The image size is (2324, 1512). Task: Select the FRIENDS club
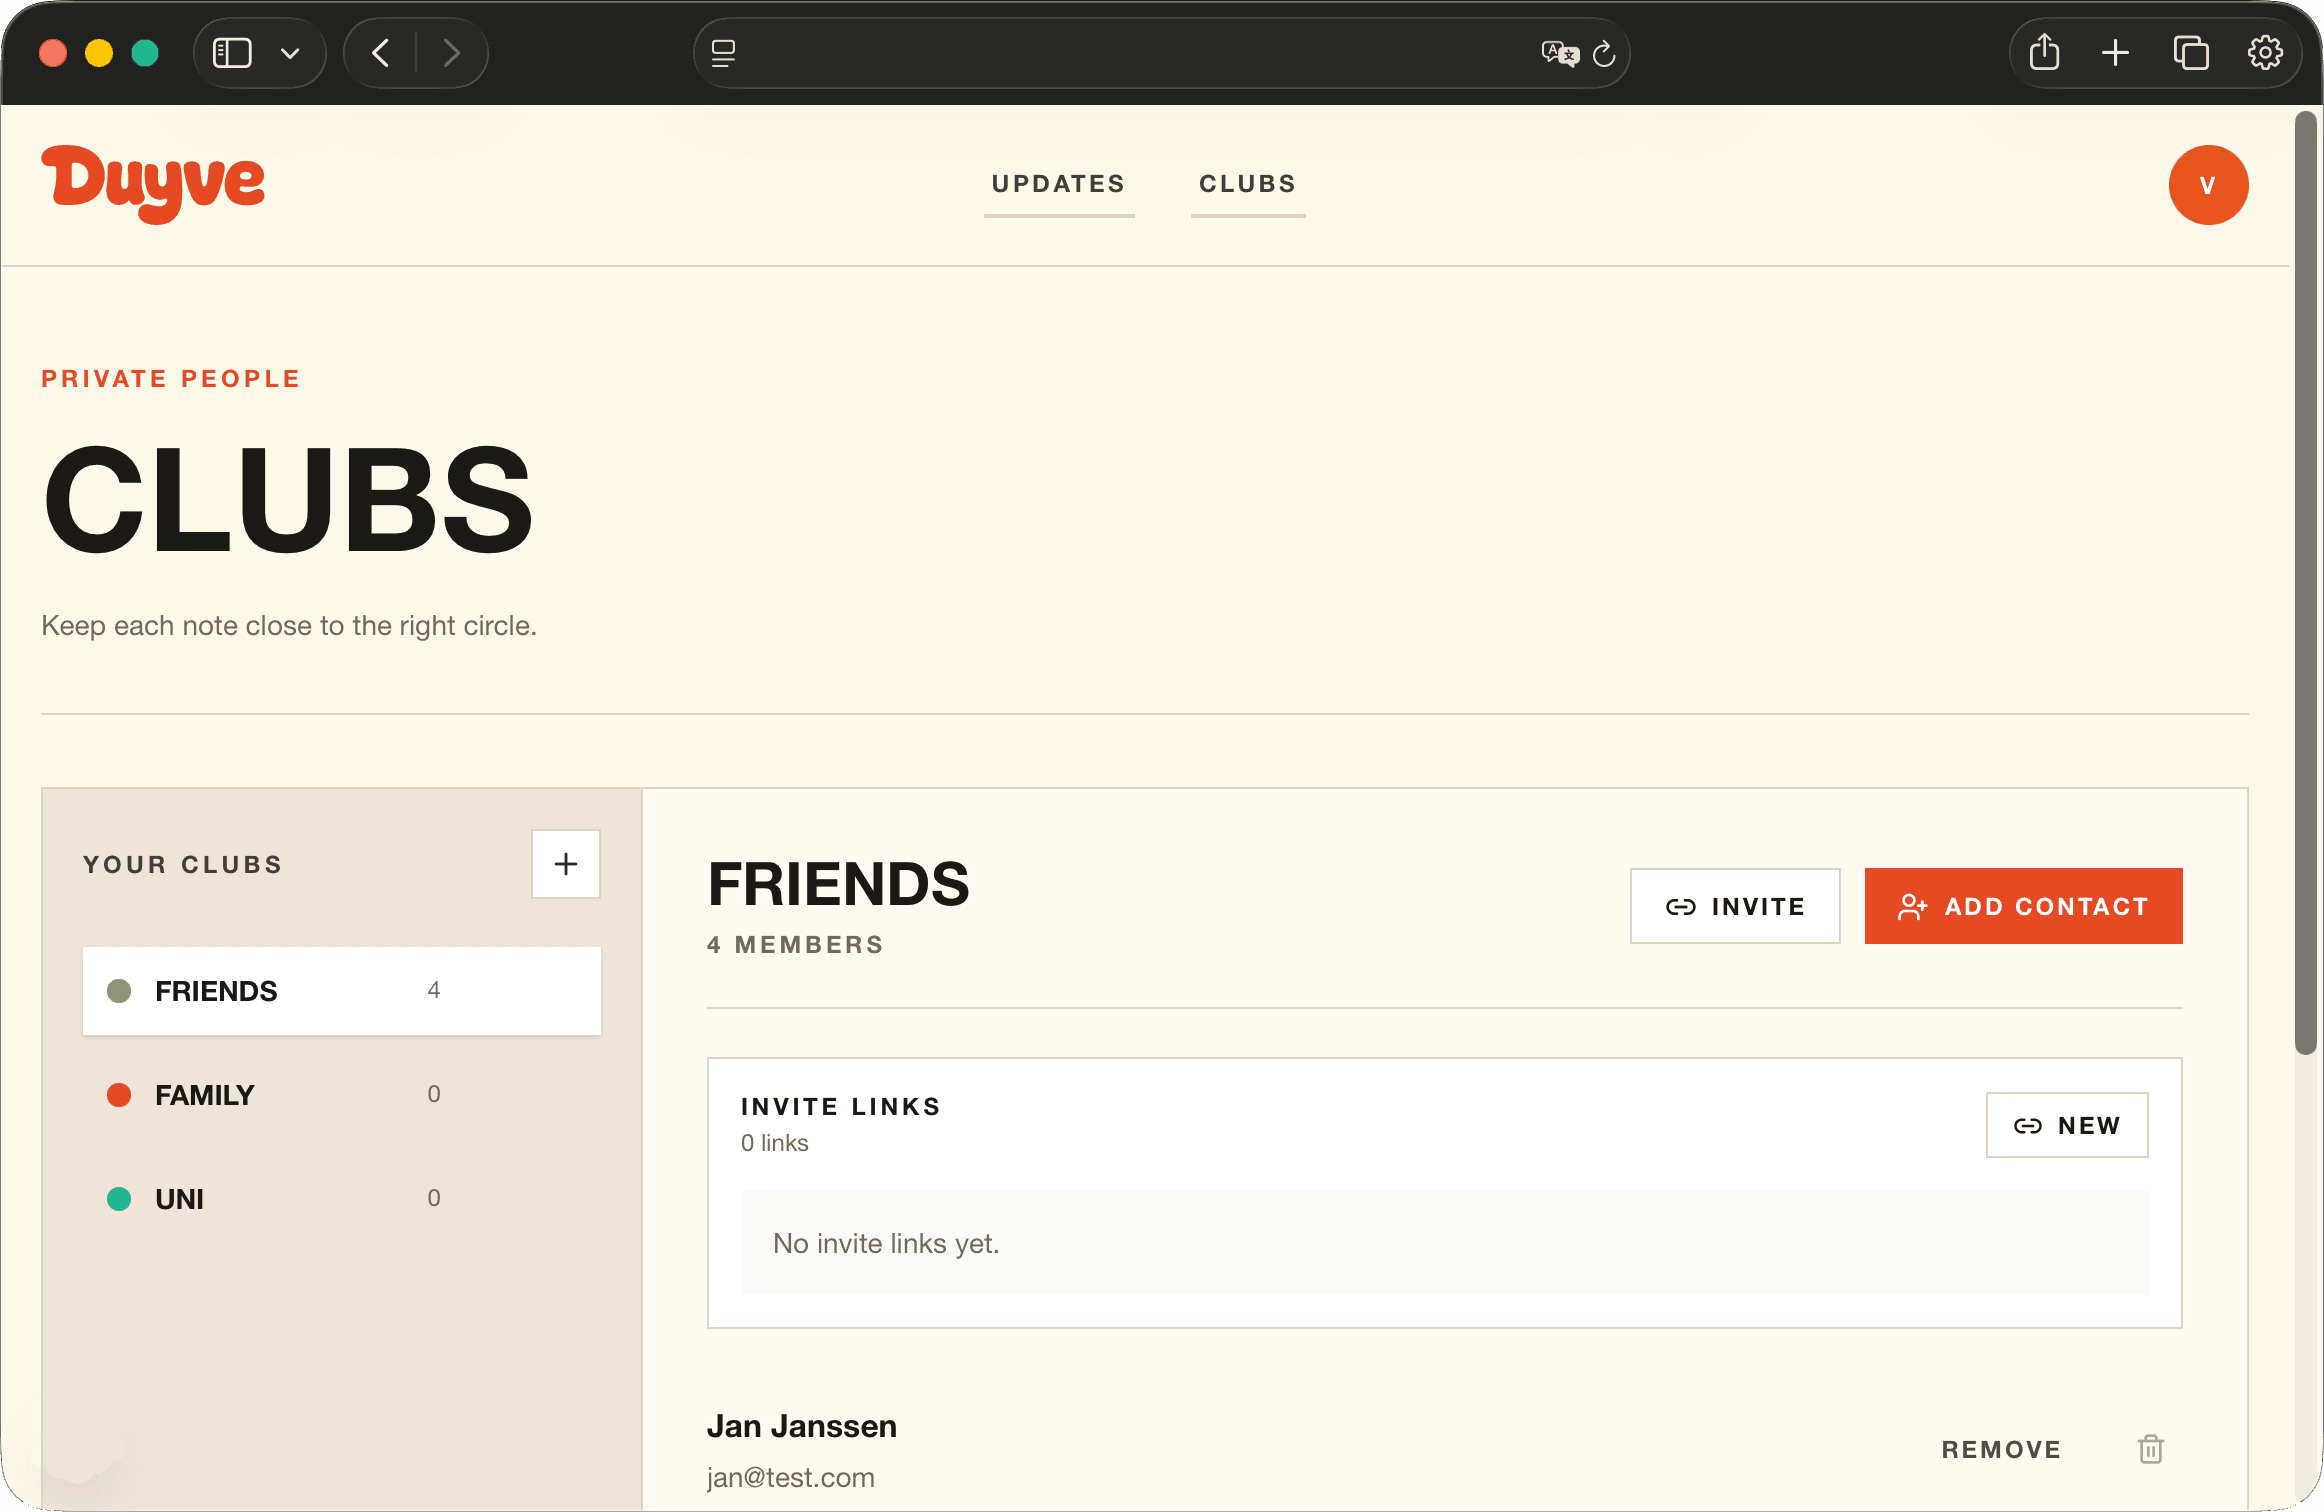coord(342,991)
